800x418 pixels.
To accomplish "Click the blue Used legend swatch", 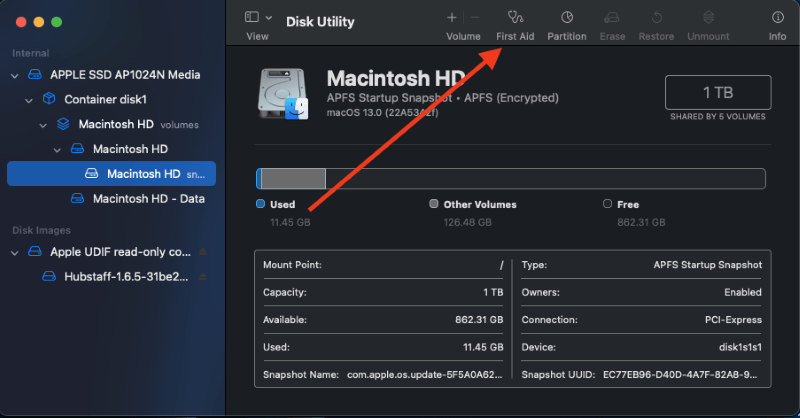I will click(260, 204).
